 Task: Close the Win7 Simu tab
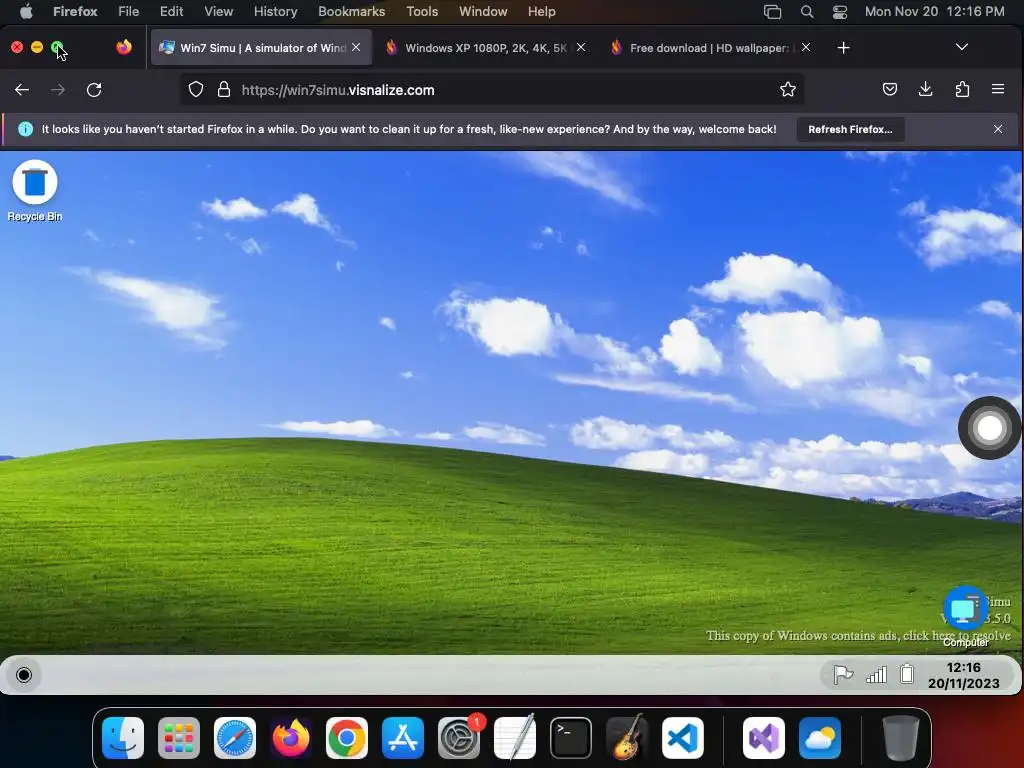[x=356, y=48]
